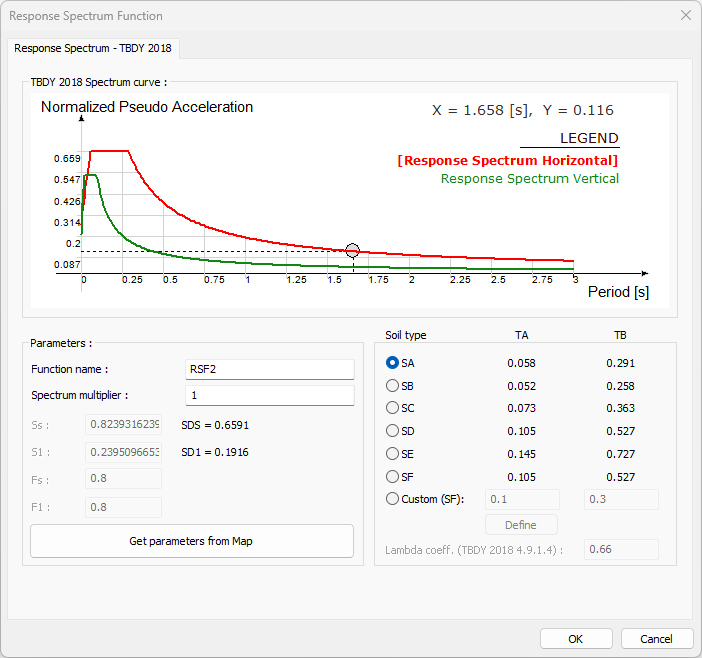Click the Ss parameter value field
This screenshot has height=658, width=702.
[x=124, y=424]
